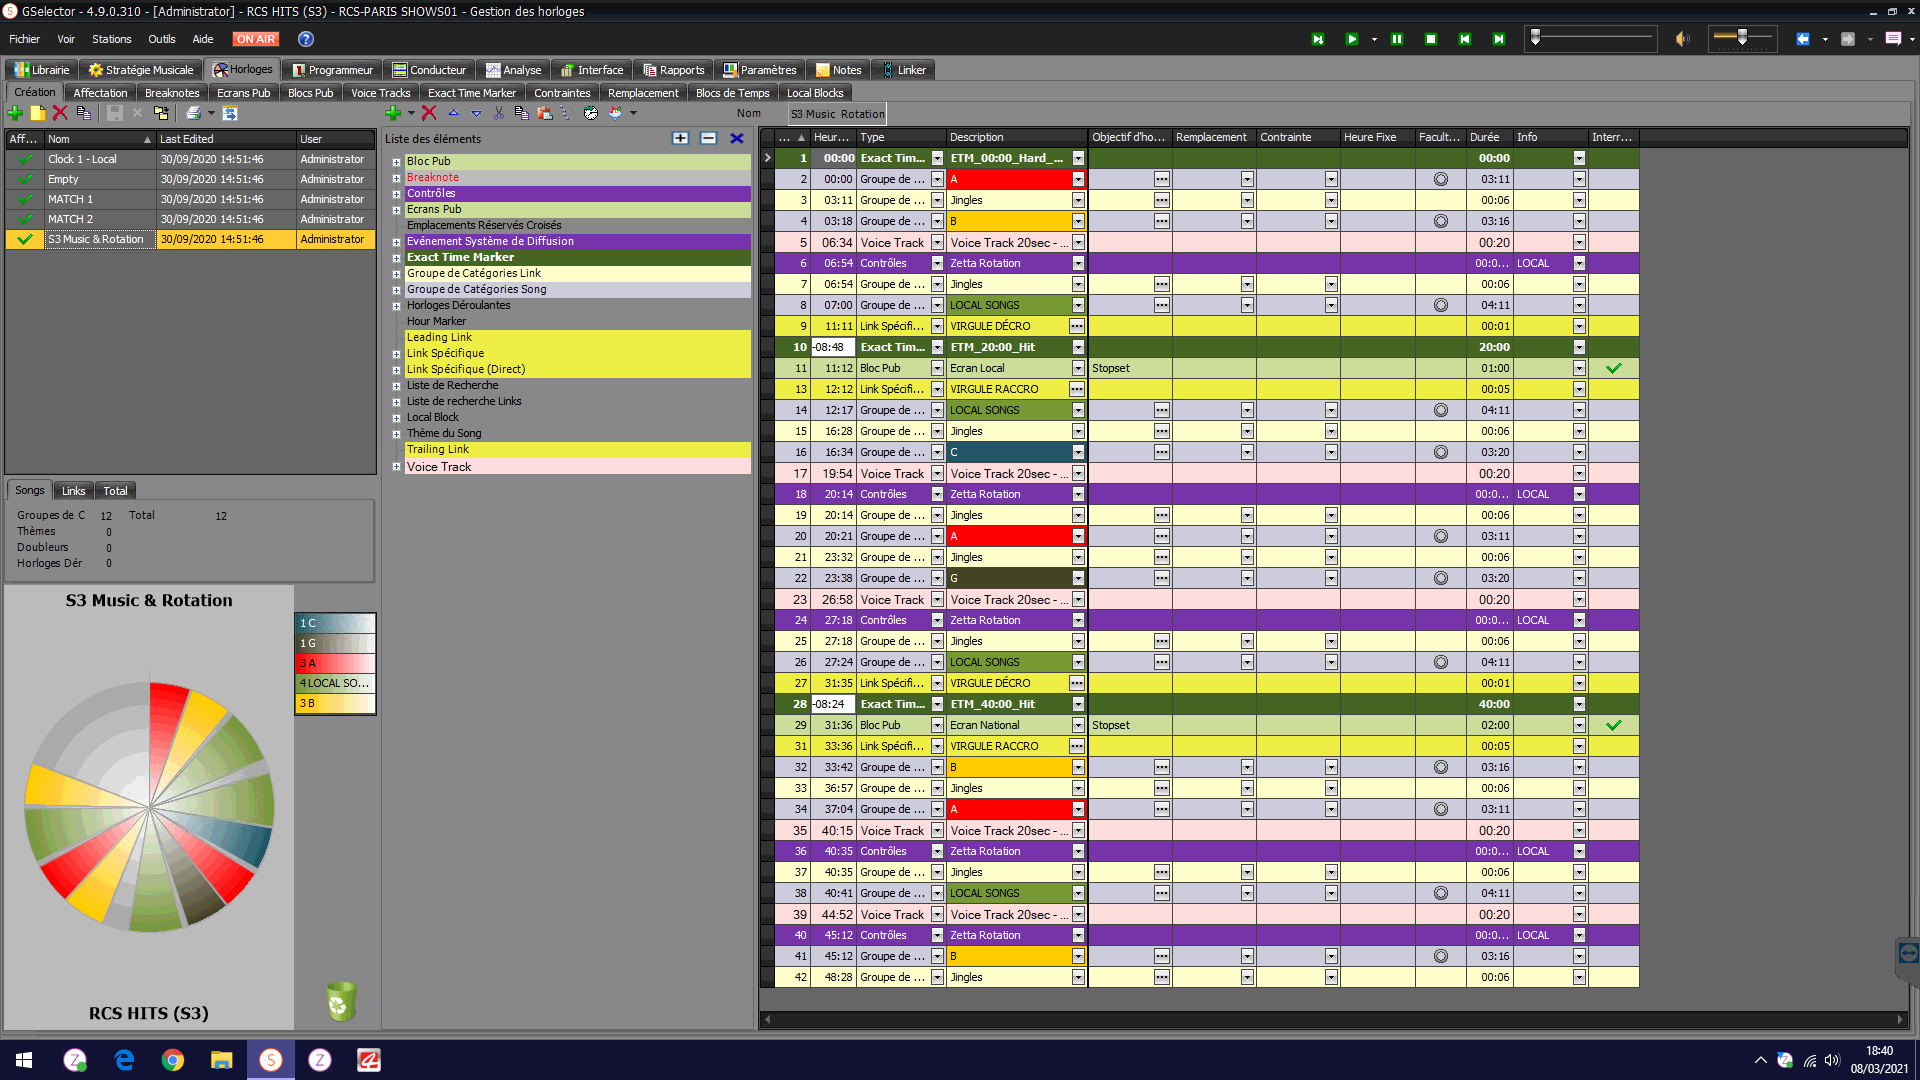Move element up with blue arrow
1920x1080 pixels.
click(x=453, y=113)
